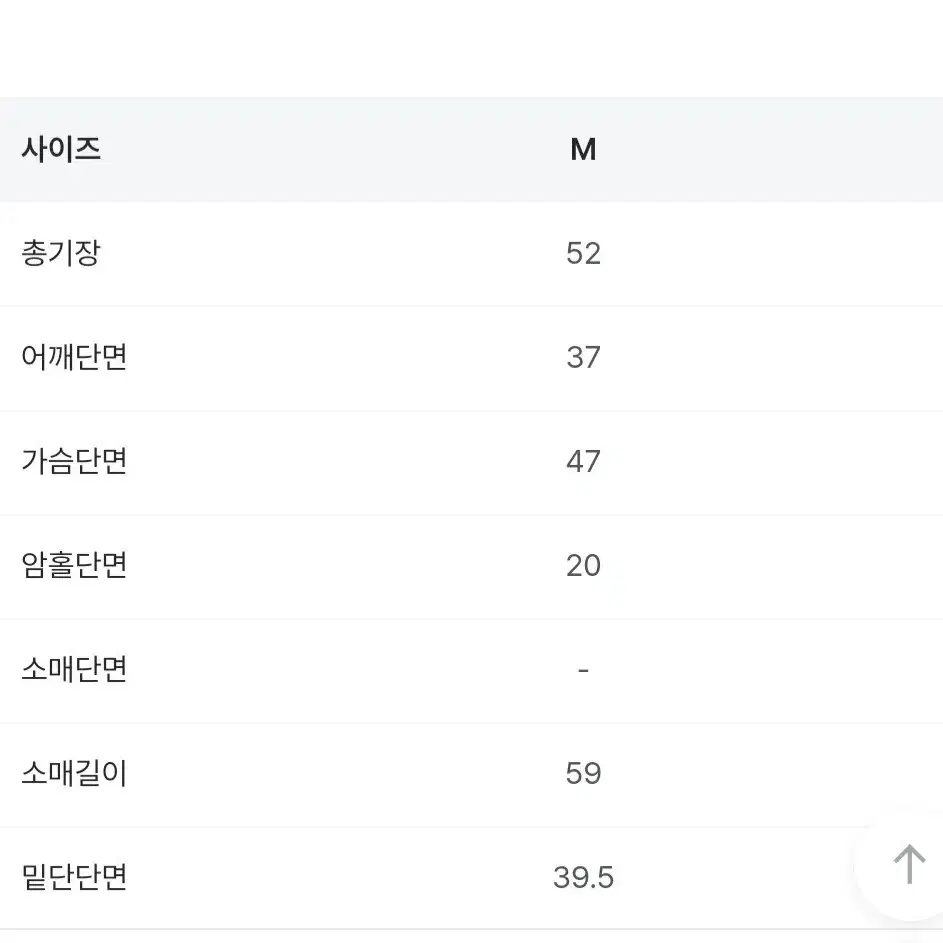This screenshot has width=943, height=943.
Task: Click the 밑단단면 row label
Action: click(74, 877)
